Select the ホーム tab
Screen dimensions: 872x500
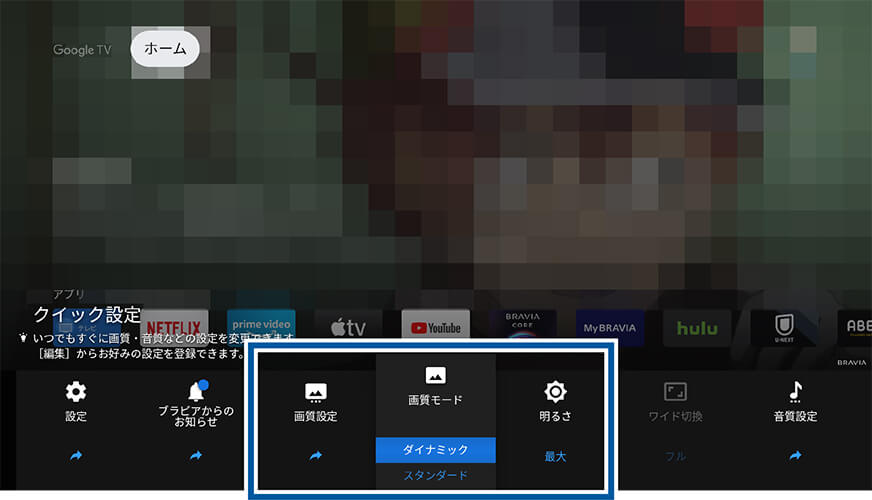click(x=165, y=49)
